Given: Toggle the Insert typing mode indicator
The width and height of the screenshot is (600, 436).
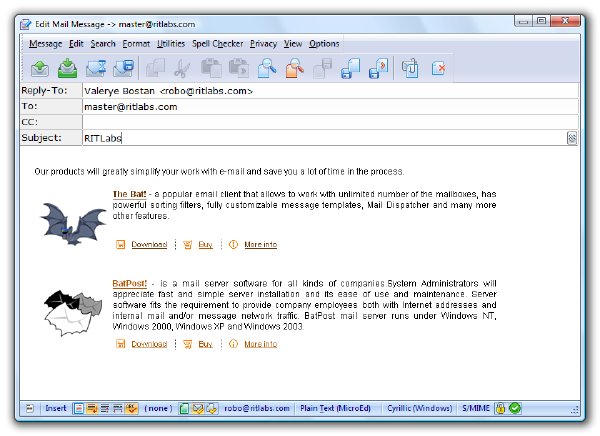Looking at the screenshot, I should click(x=55, y=408).
